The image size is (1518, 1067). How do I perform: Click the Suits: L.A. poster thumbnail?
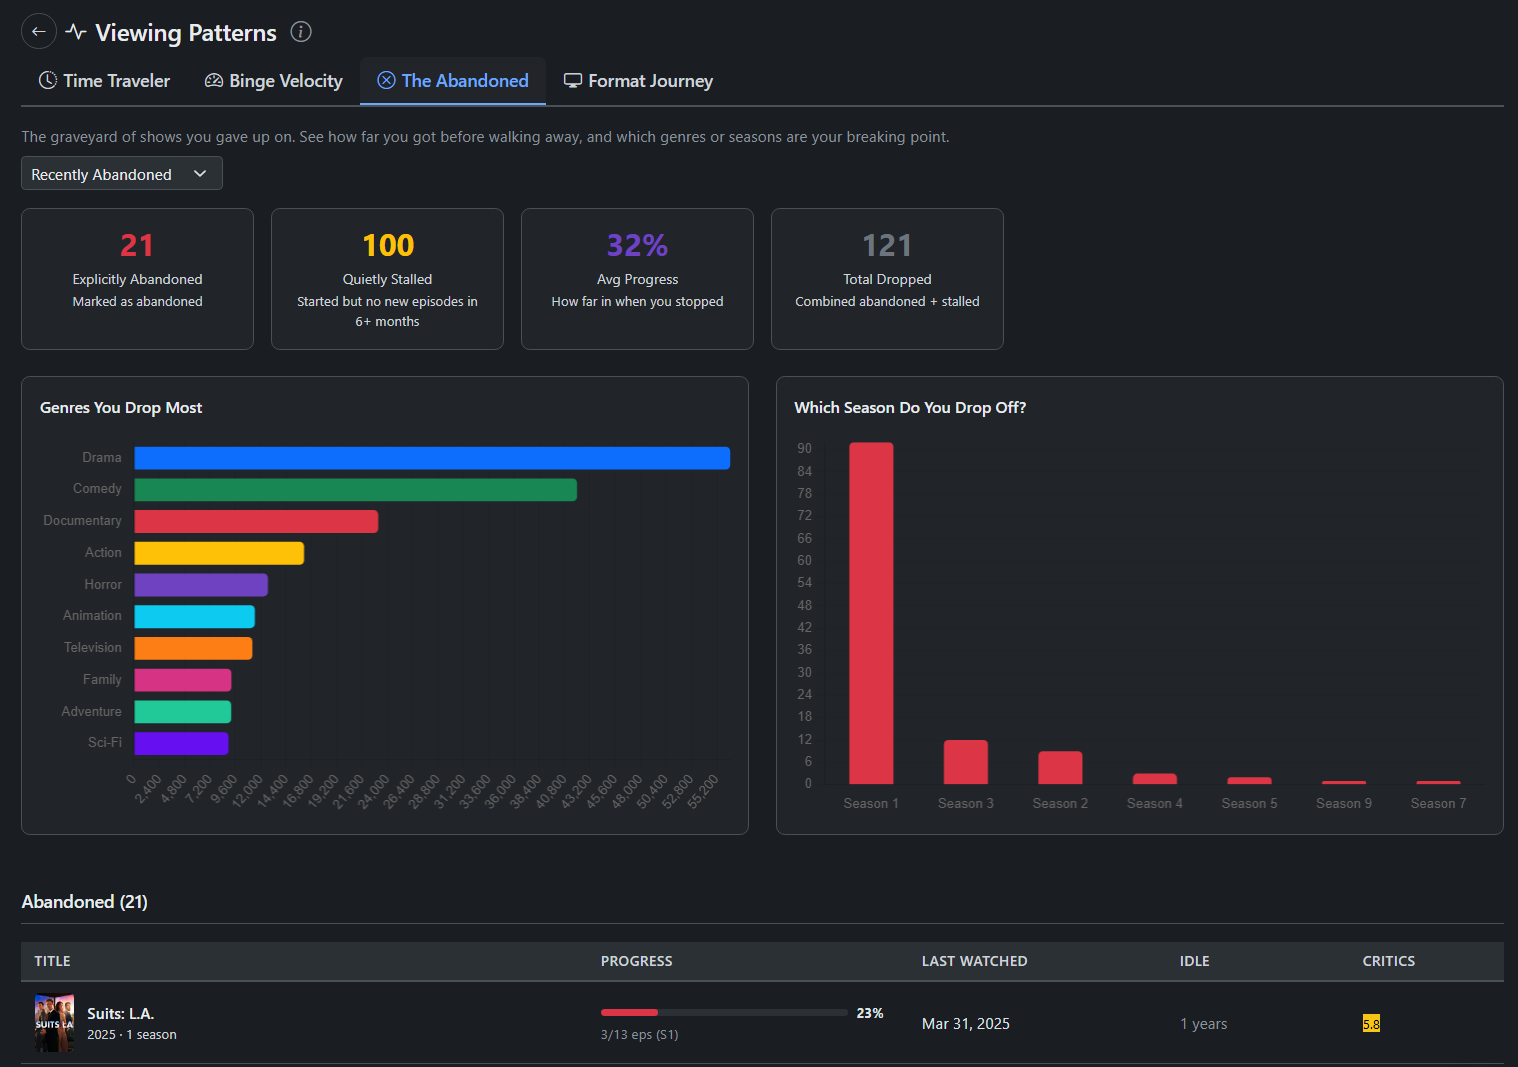54,1022
